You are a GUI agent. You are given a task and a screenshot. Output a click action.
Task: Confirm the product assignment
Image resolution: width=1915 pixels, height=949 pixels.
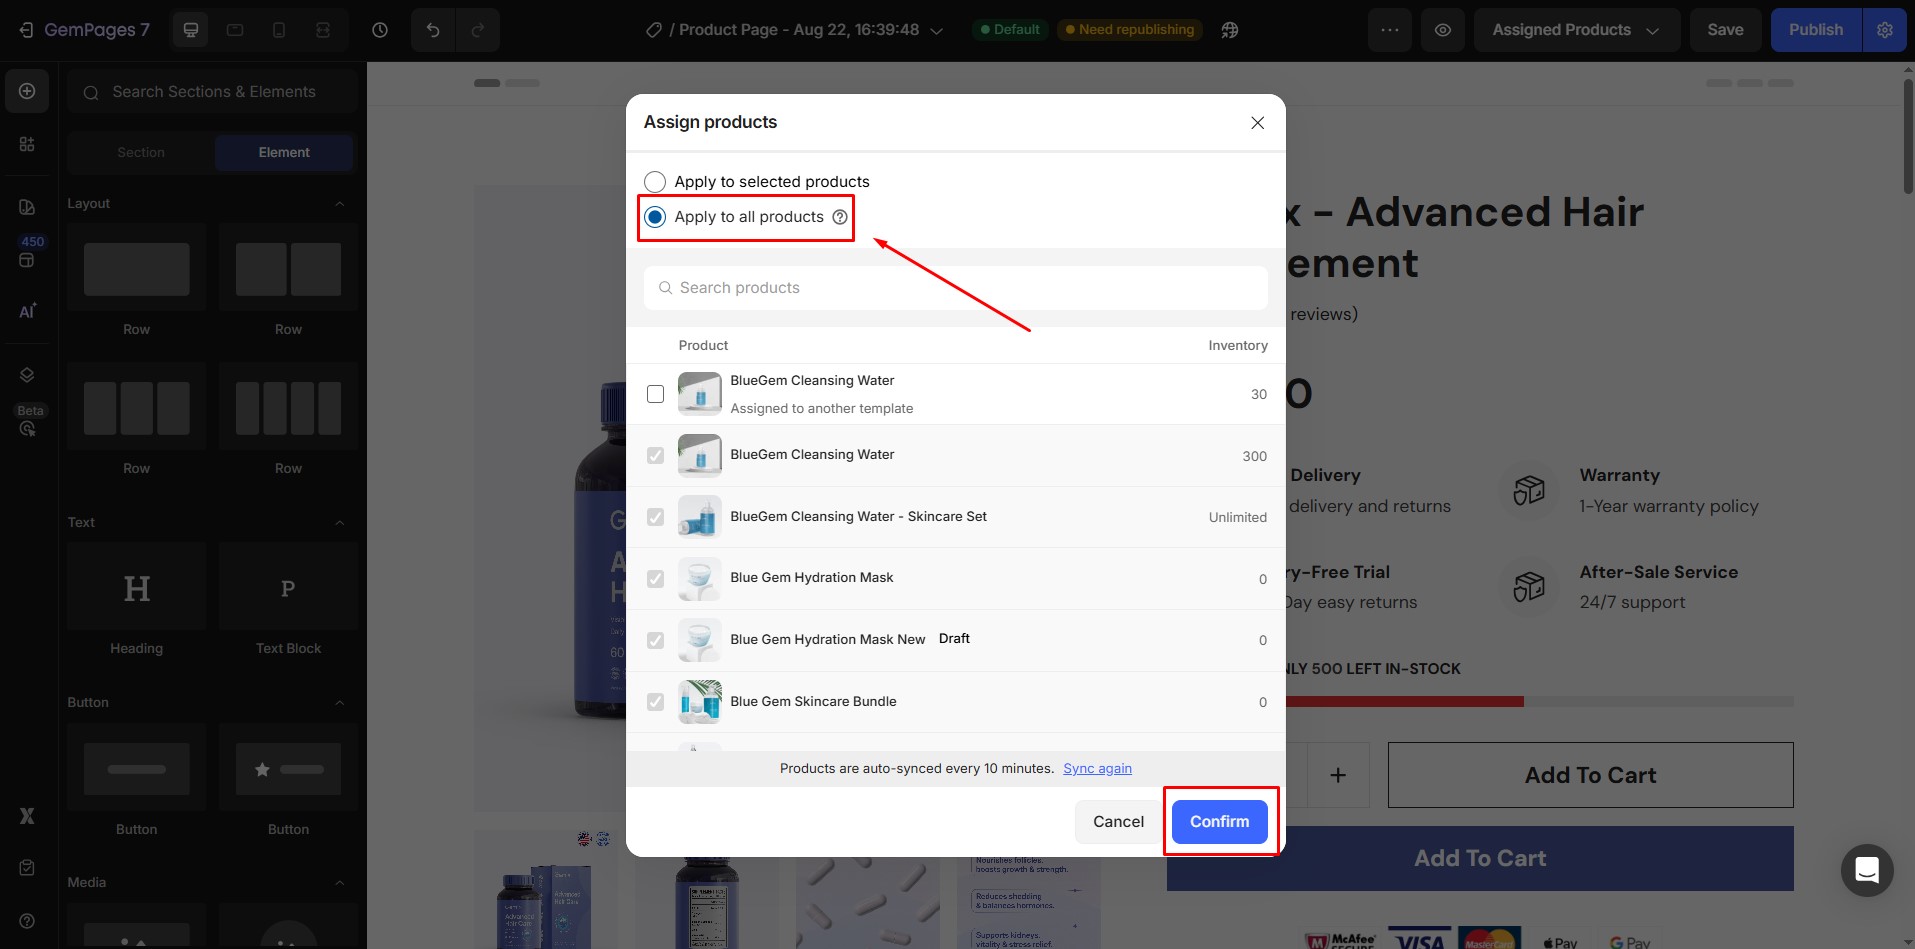(x=1219, y=821)
